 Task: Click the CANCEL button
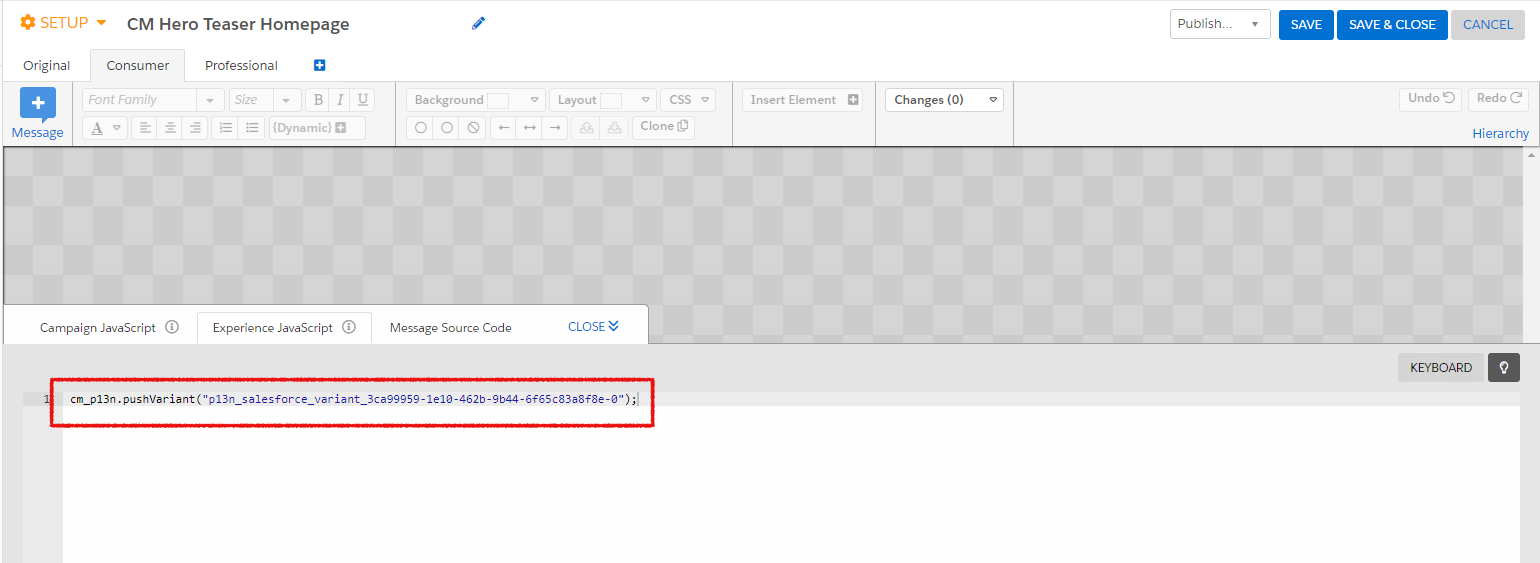[x=1488, y=24]
